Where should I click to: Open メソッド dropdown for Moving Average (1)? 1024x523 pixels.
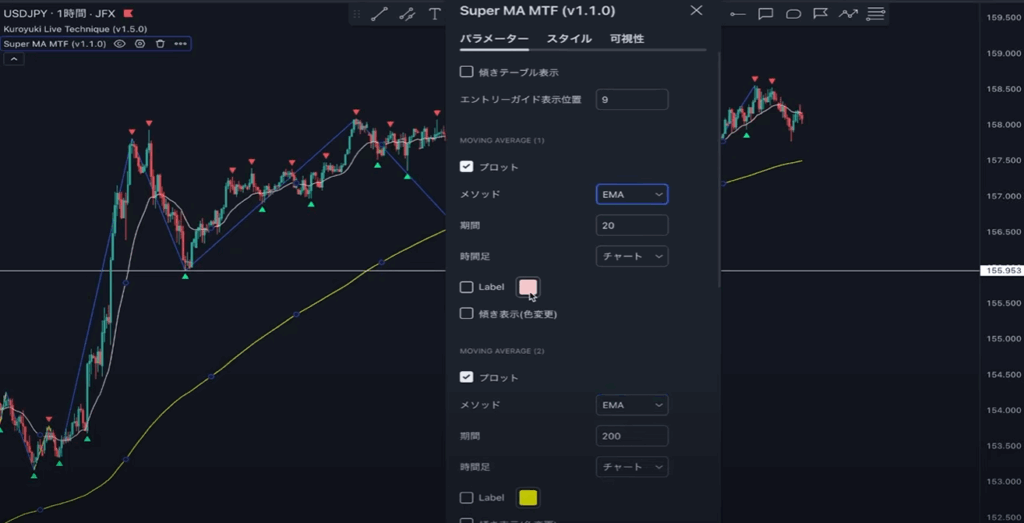point(631,194)
